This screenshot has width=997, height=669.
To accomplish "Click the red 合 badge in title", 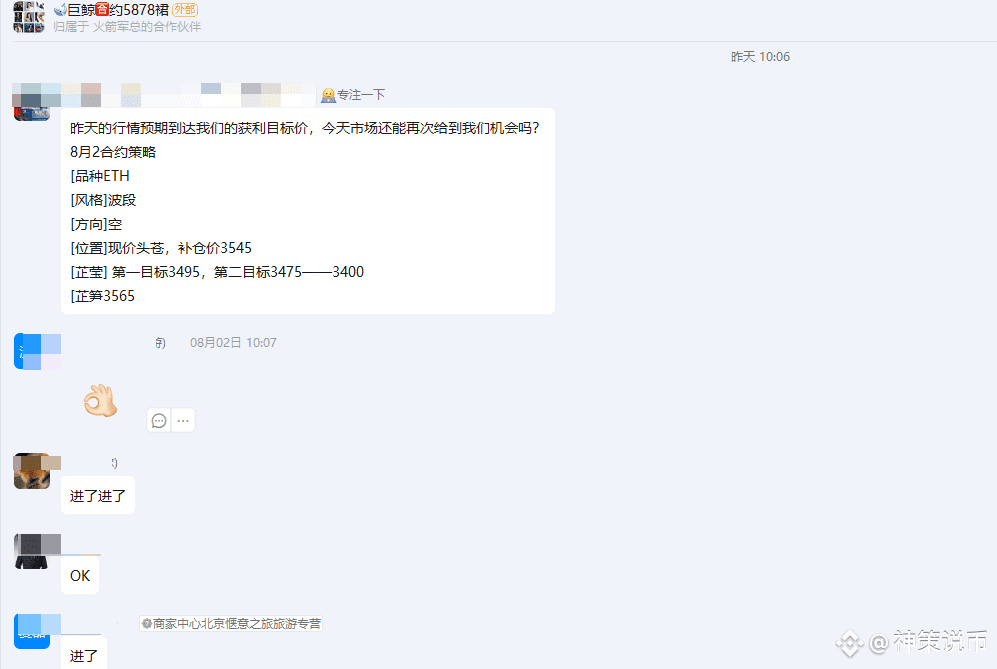I will [102, 10].
